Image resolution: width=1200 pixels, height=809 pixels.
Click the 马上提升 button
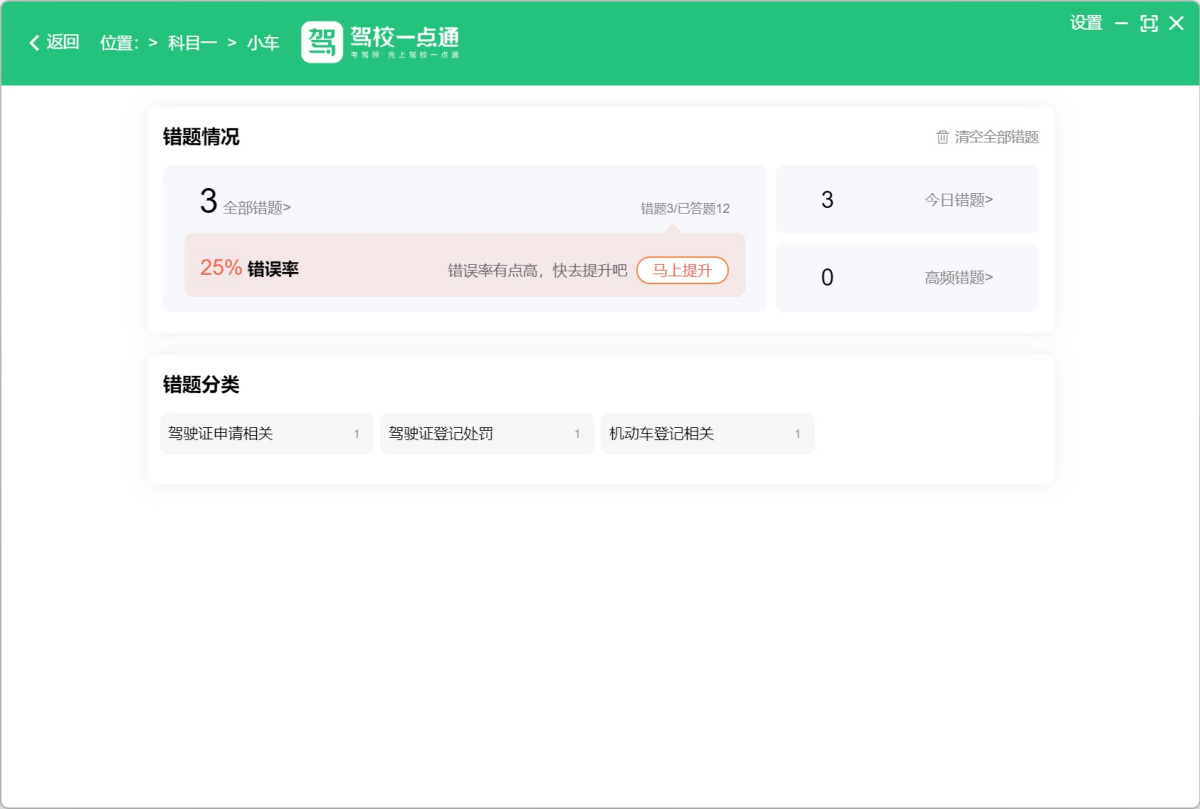[x=683, y=270]
